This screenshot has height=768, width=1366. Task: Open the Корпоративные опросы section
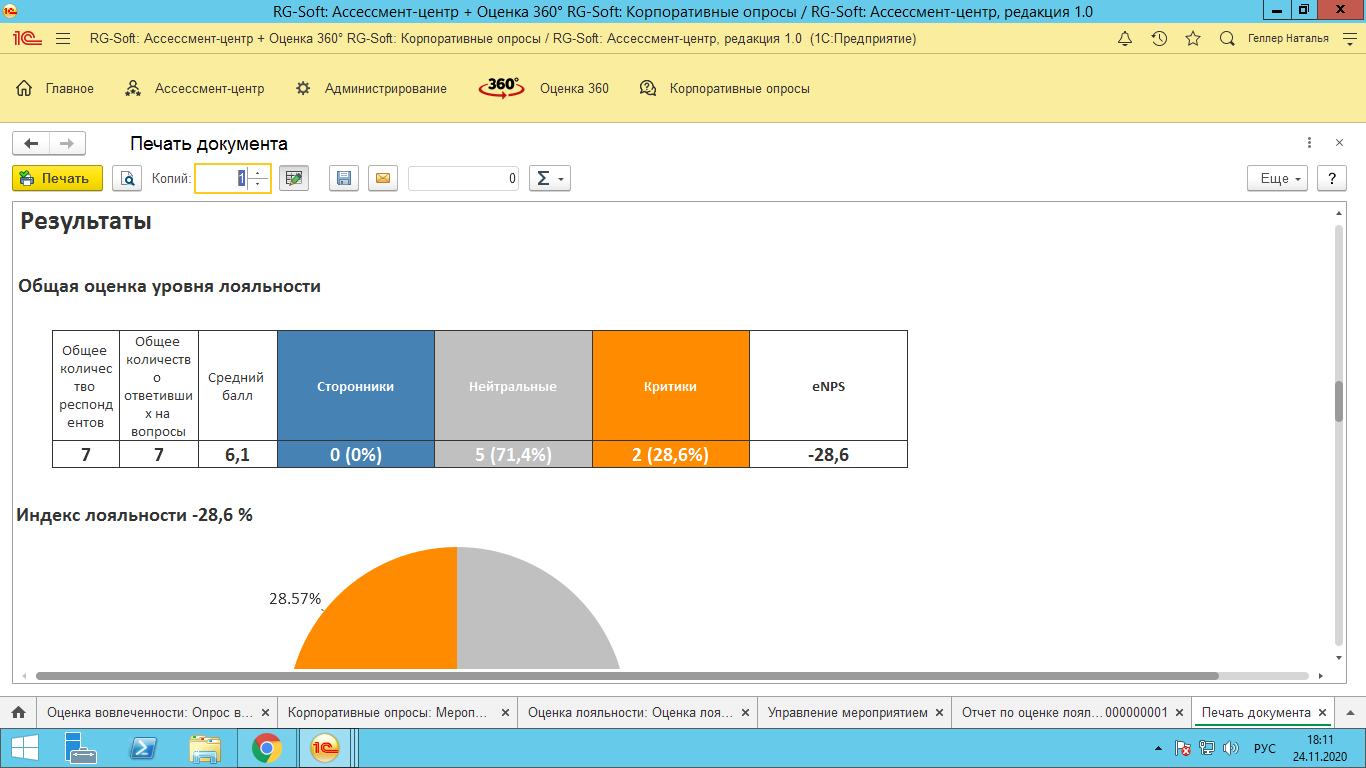coord(725,88)
